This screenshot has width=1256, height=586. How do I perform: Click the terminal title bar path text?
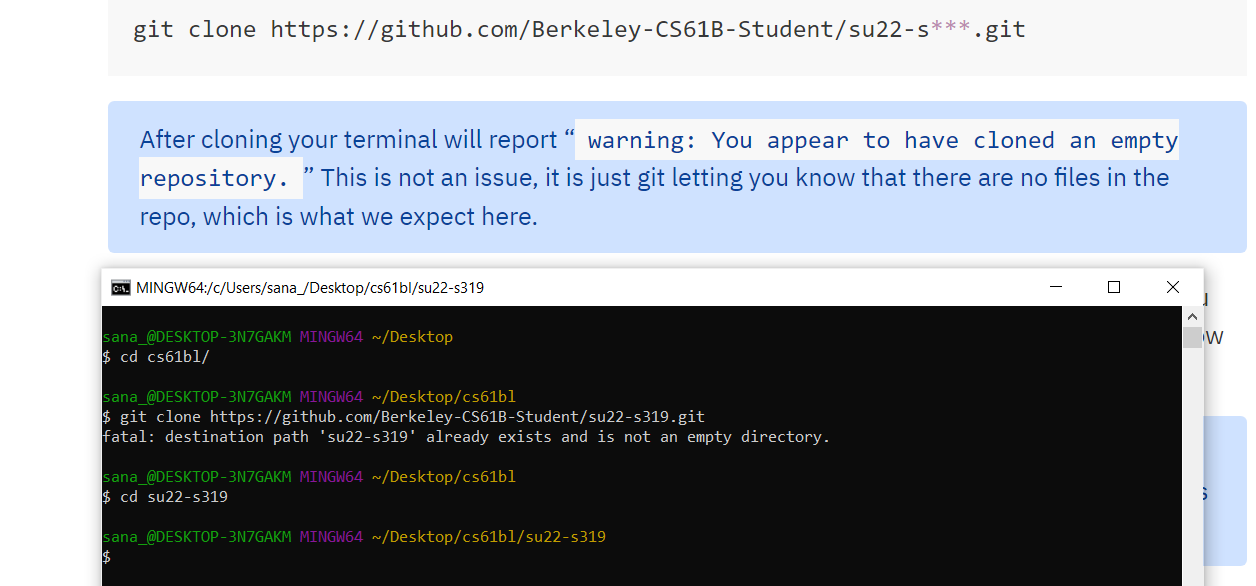coord(310,288)
